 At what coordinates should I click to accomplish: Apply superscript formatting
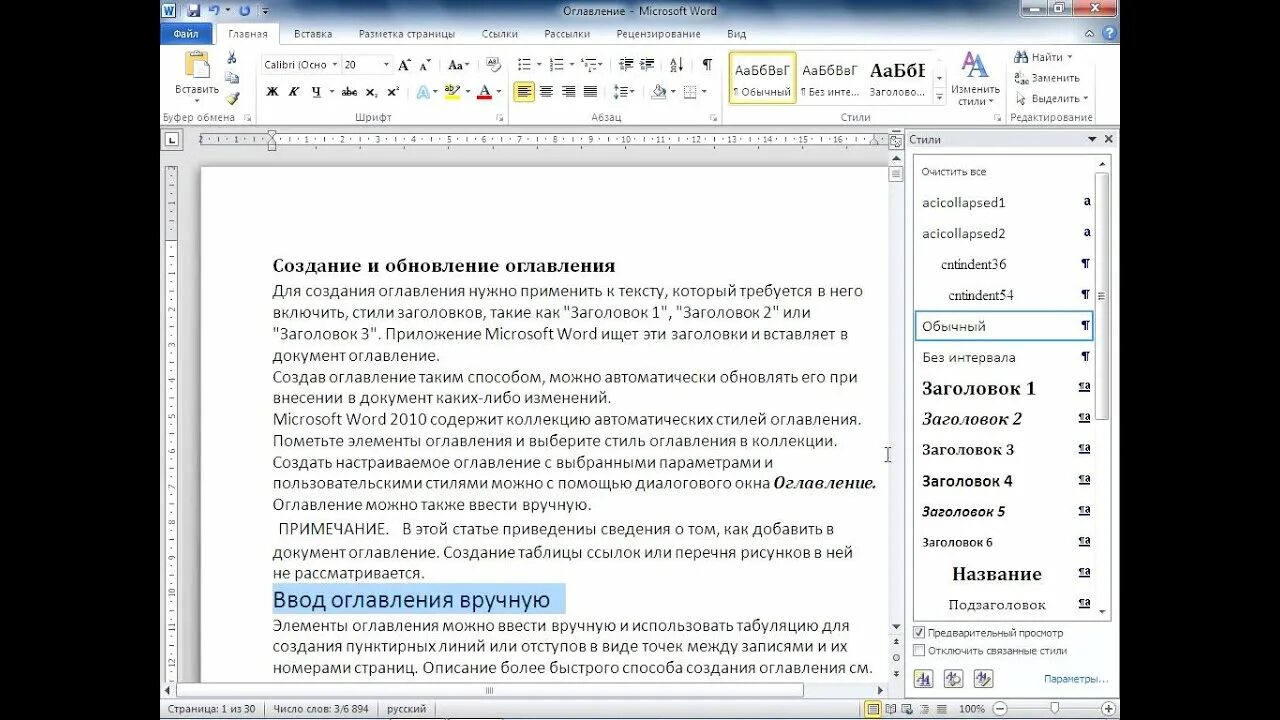click(x=393, y=92)
